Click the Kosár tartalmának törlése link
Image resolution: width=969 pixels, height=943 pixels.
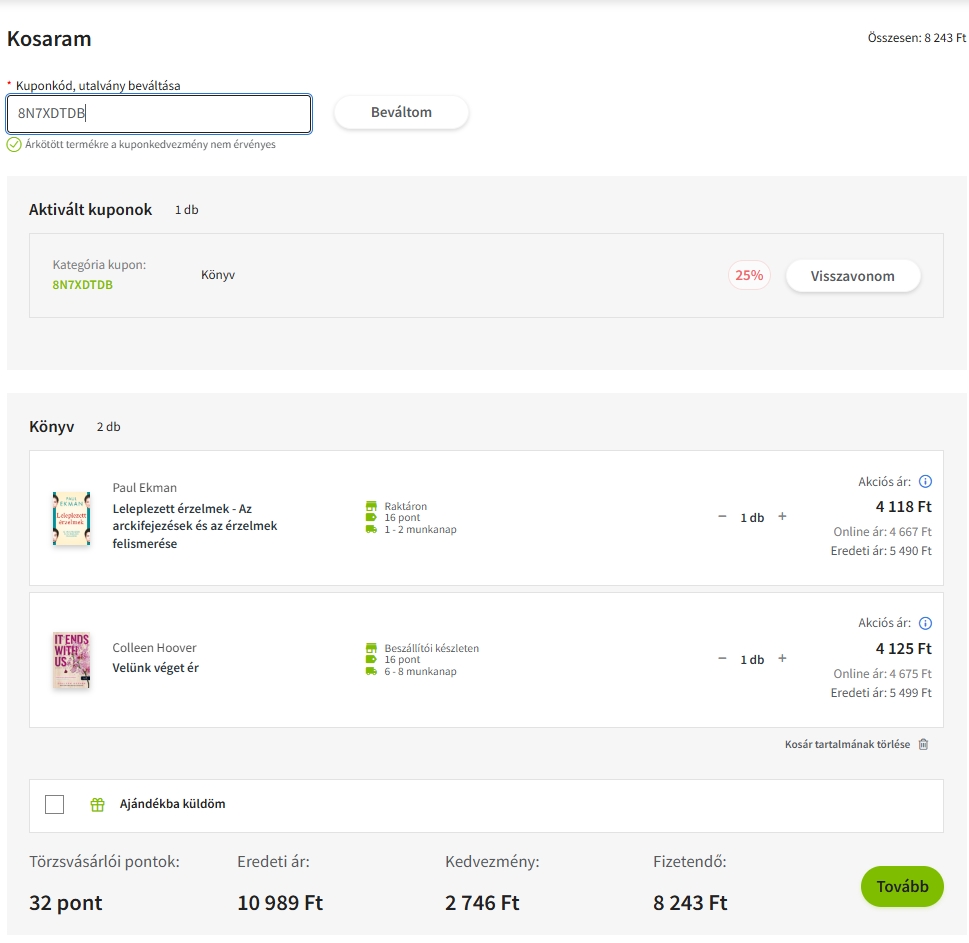pos(847,745)
